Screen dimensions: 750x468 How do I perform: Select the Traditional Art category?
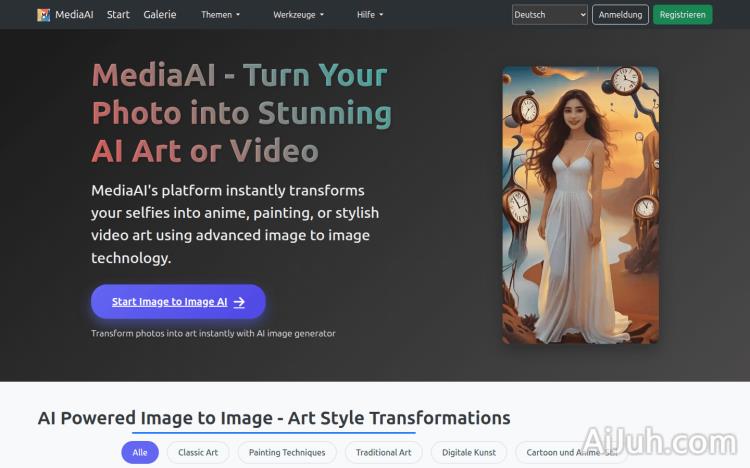click(x=384, y=452)
